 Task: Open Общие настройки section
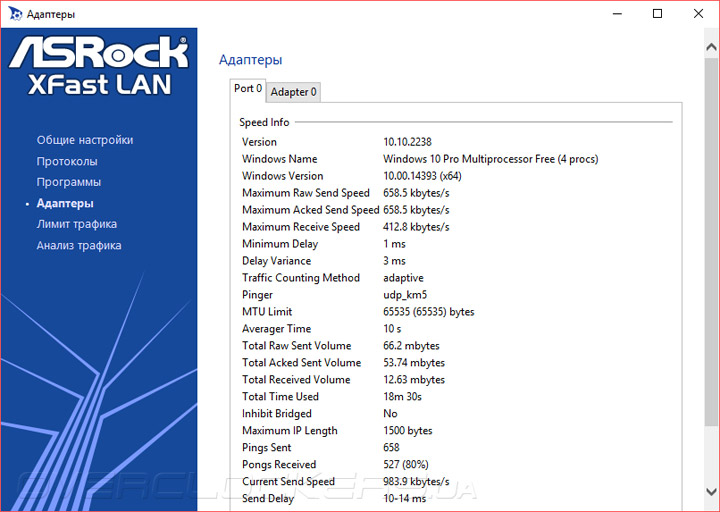pos(85,140)
